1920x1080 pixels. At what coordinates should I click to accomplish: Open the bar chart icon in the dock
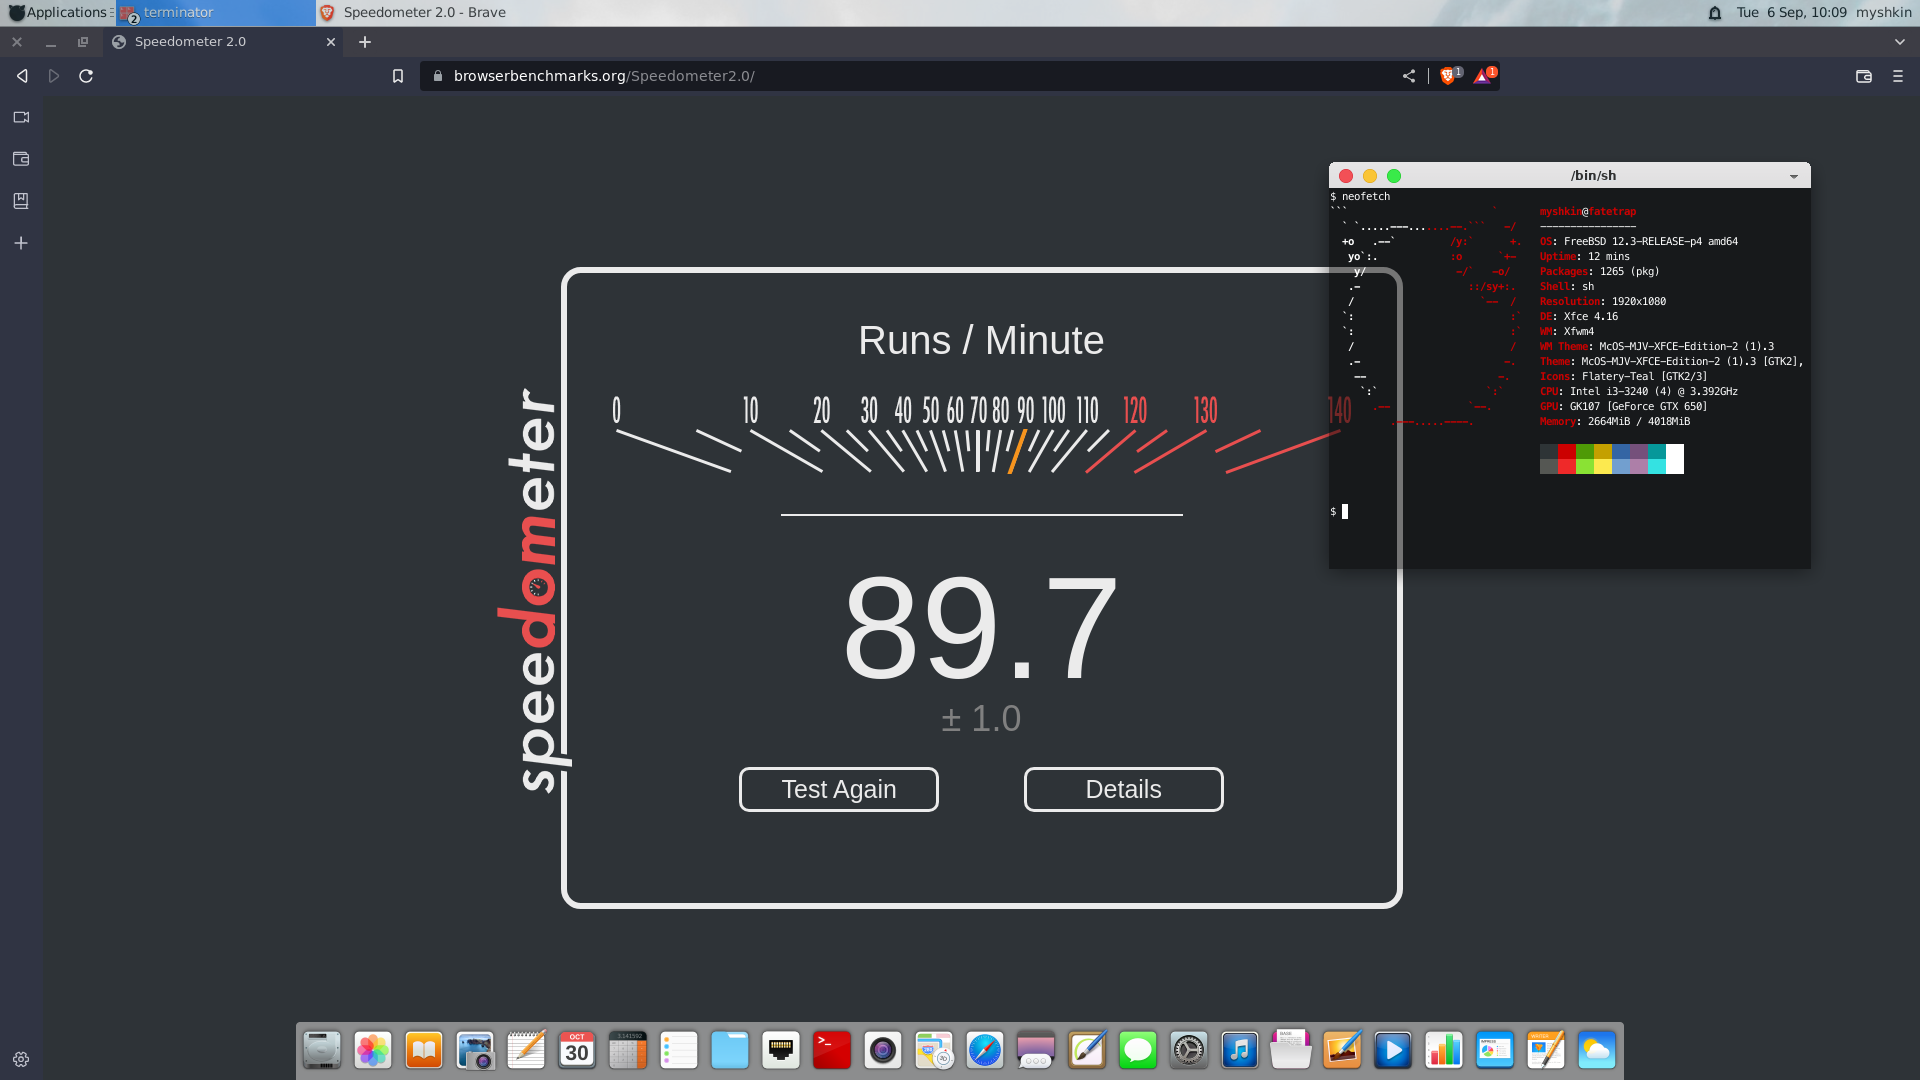1444,1050
